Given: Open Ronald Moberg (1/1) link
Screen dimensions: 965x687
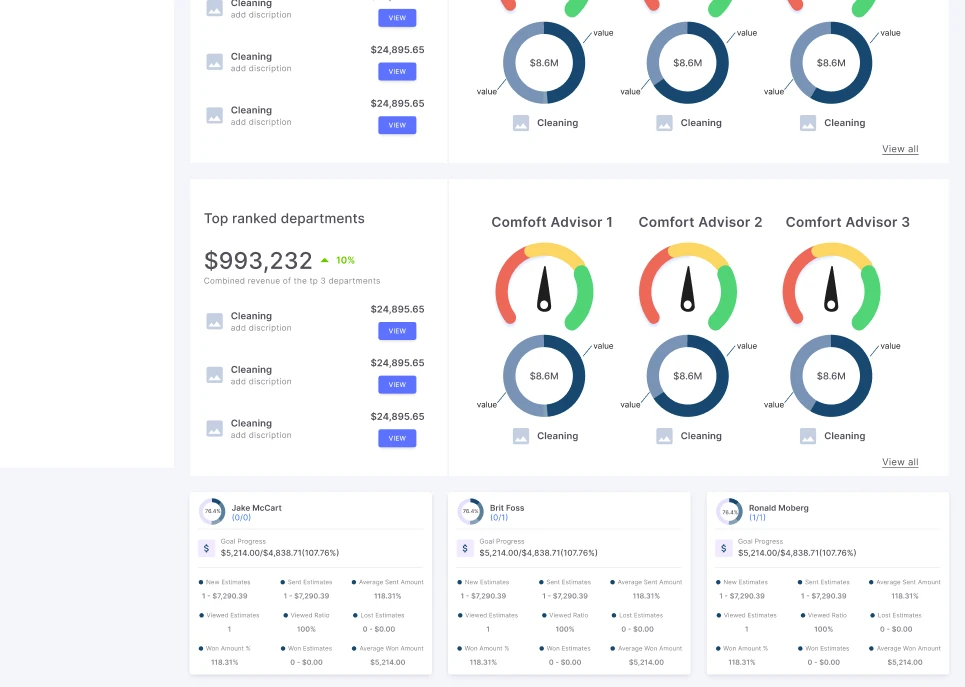Looking at the screenshot, I should [758, 518].
